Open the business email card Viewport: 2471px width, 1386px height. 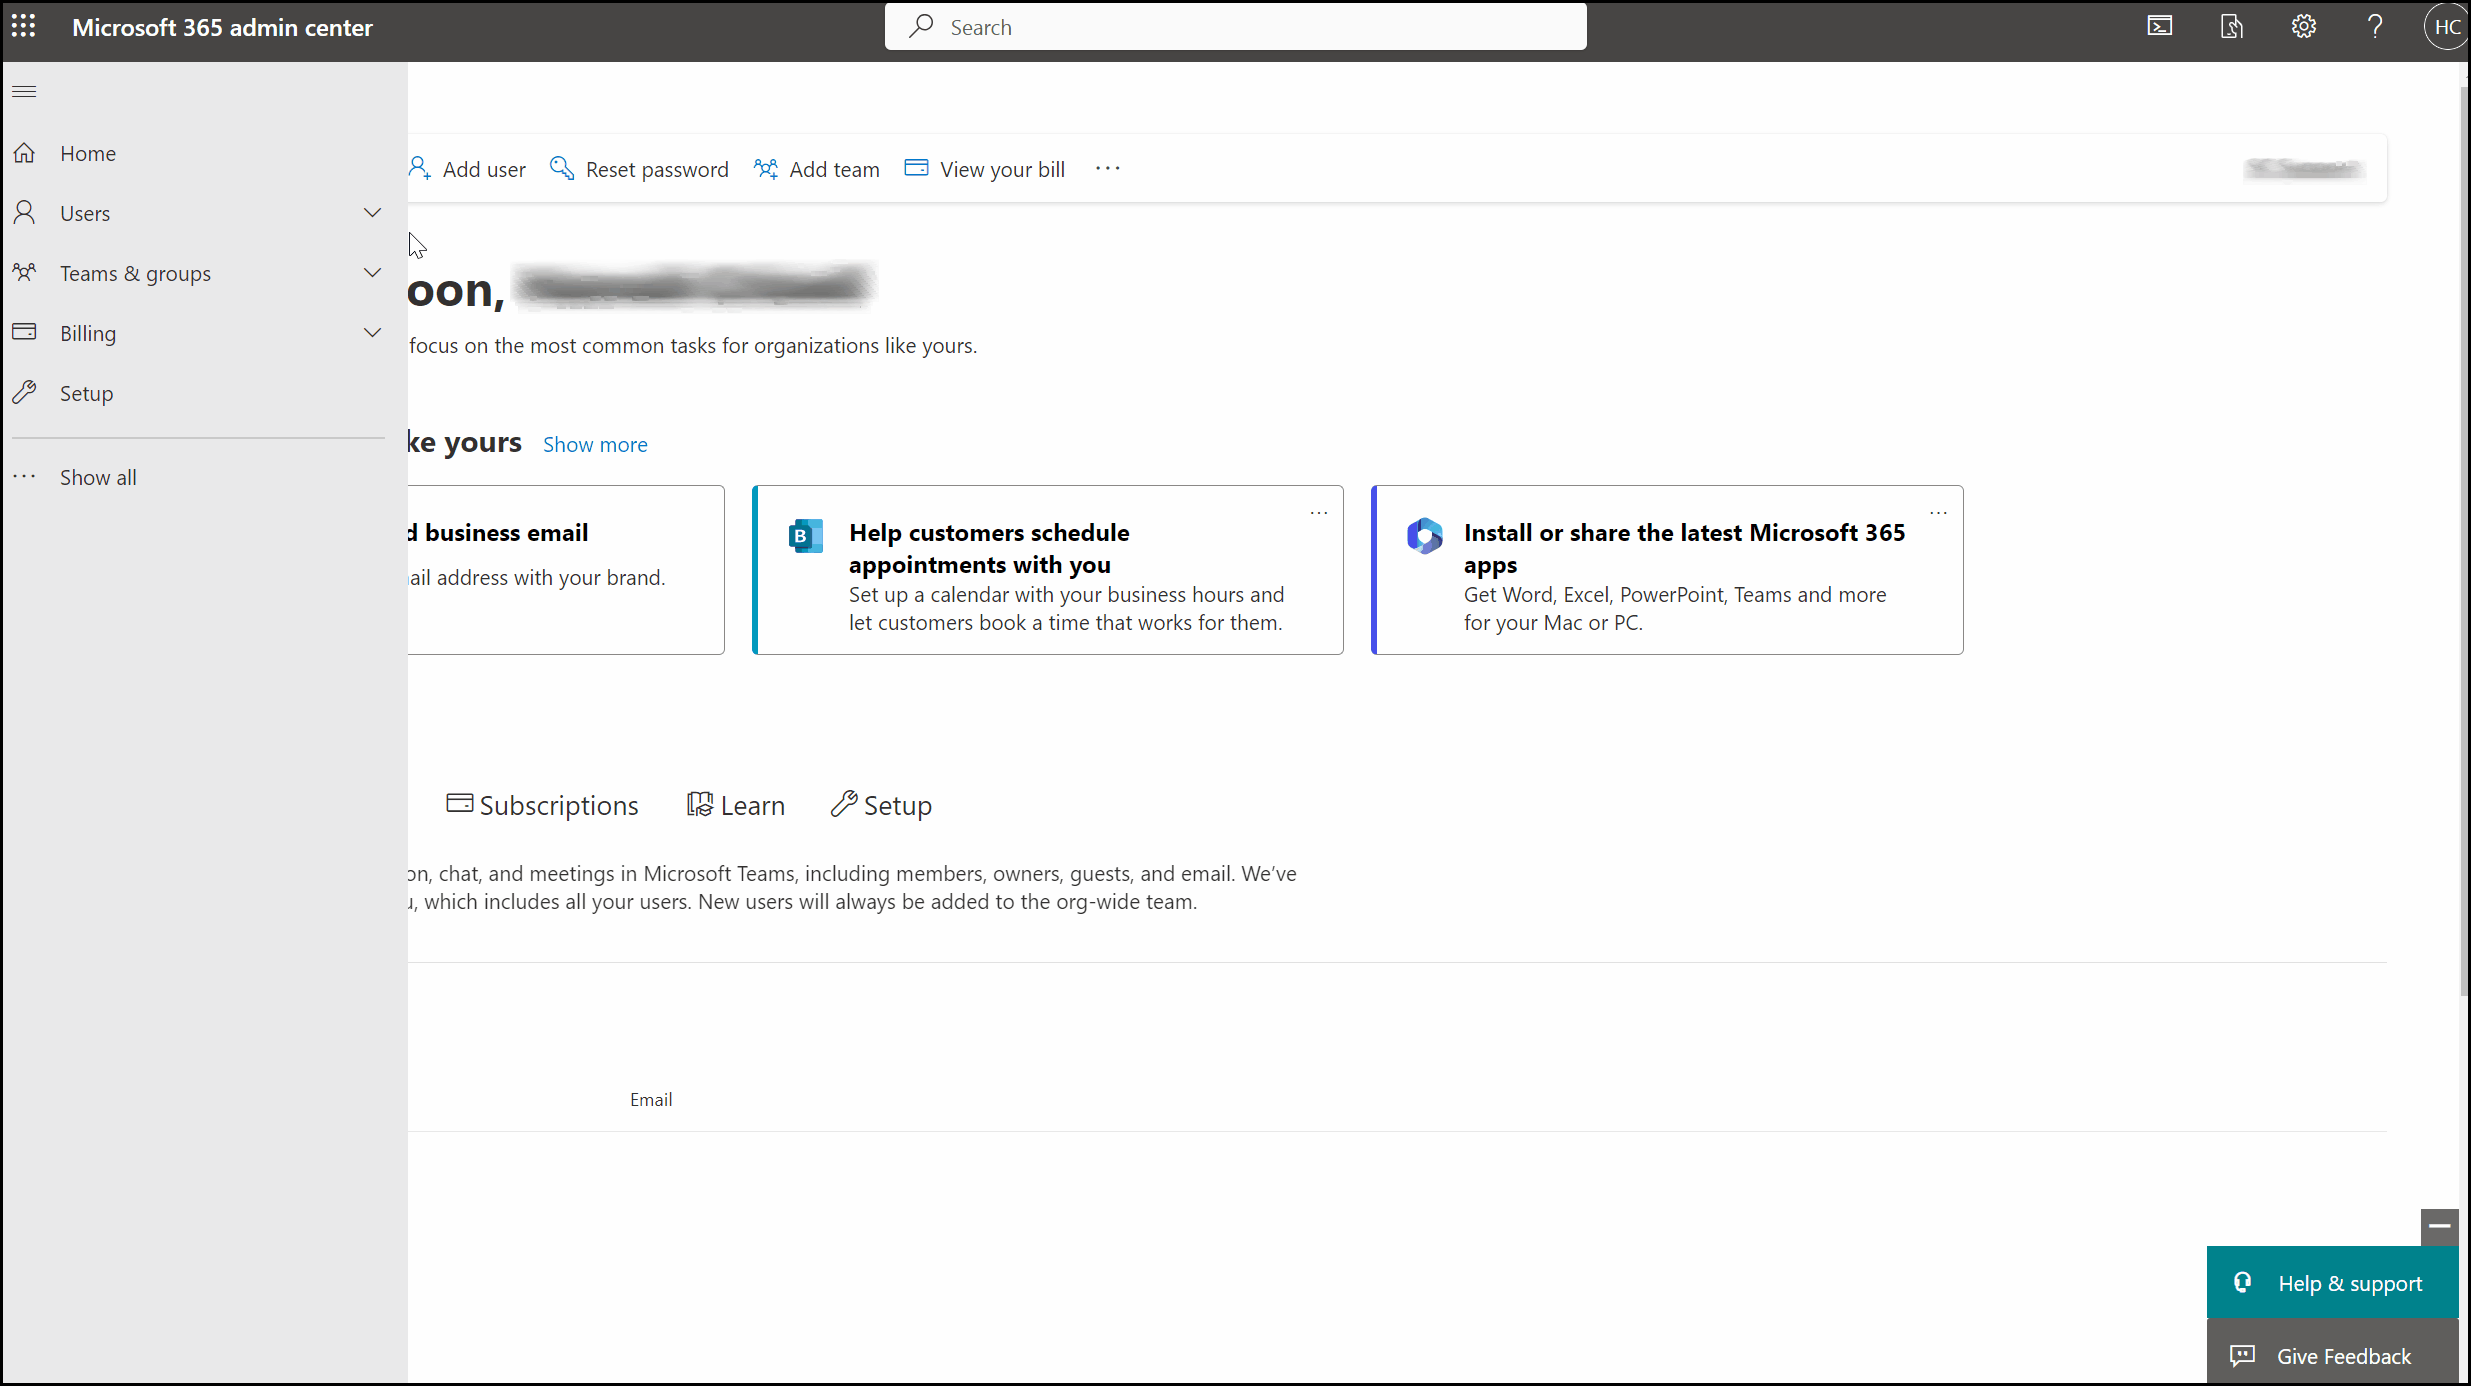(x=566, y=570)
